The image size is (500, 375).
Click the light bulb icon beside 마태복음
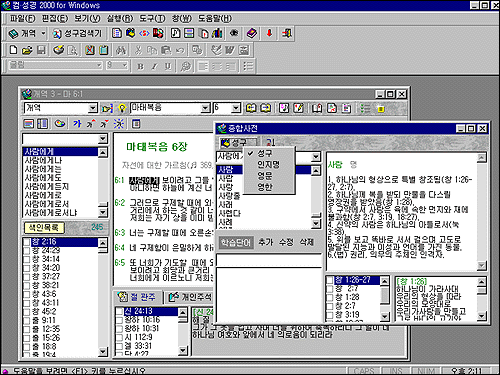[122, 108]
